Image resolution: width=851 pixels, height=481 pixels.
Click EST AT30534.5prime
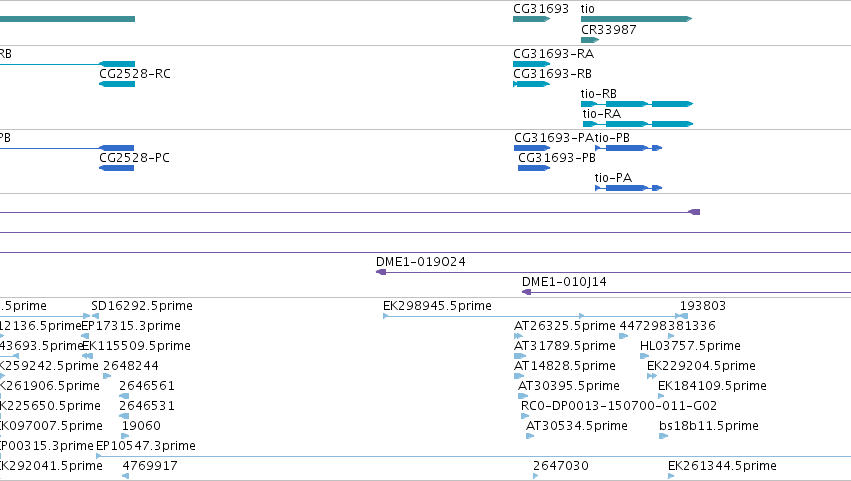click(x=577, y=427)
